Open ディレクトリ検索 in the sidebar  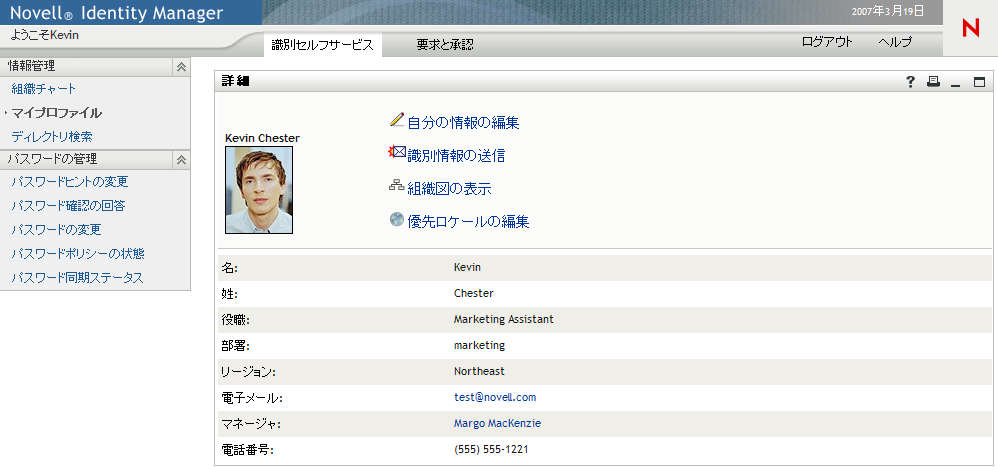(52, 137)
